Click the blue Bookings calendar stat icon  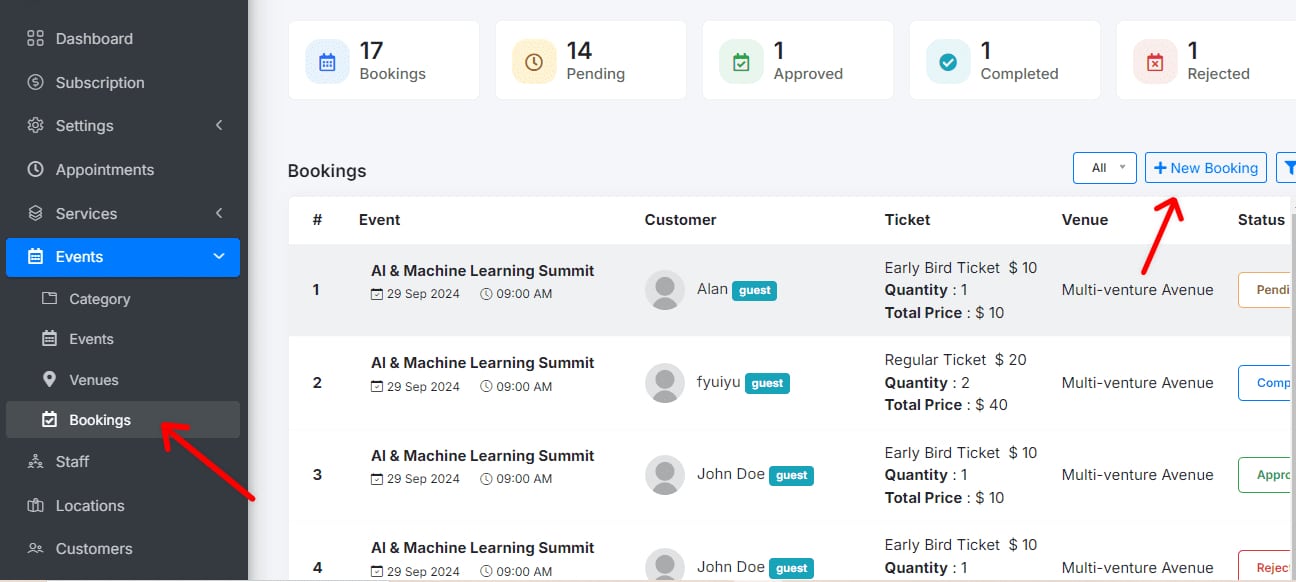tap(327, 62)
